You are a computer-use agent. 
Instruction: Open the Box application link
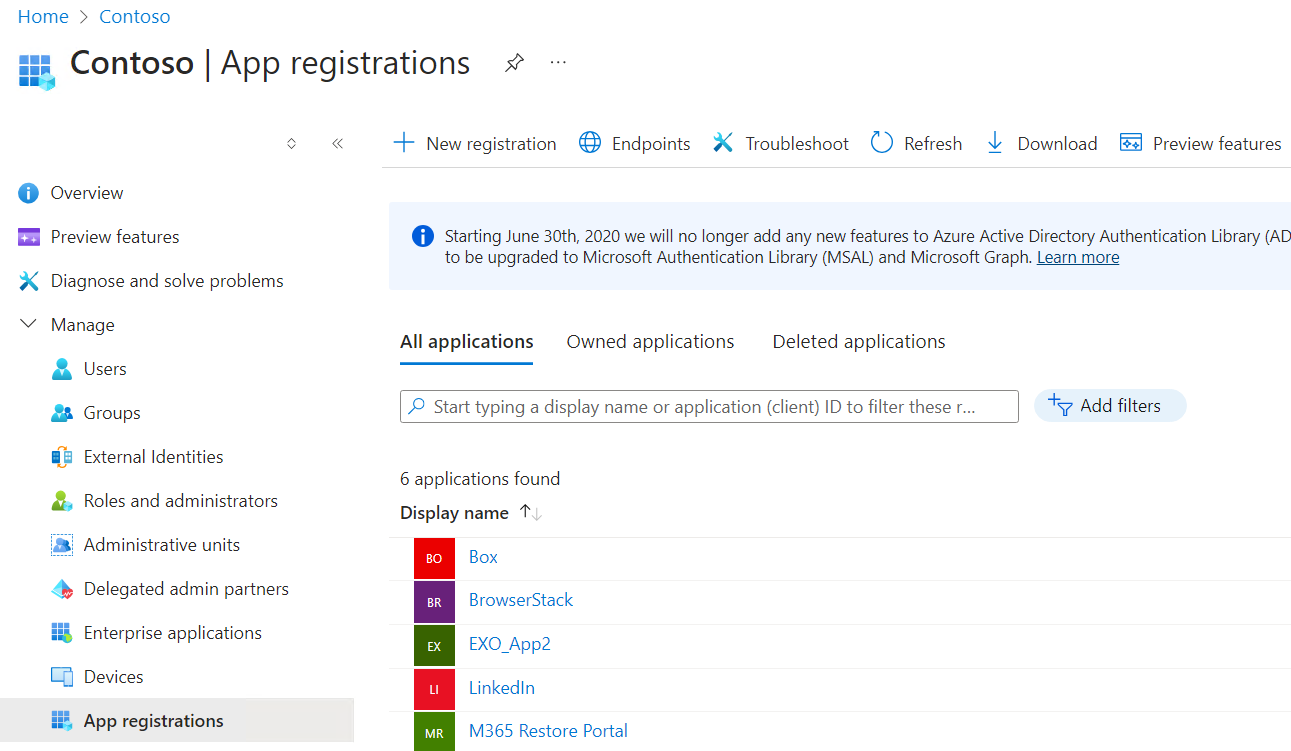click(483, 557)
